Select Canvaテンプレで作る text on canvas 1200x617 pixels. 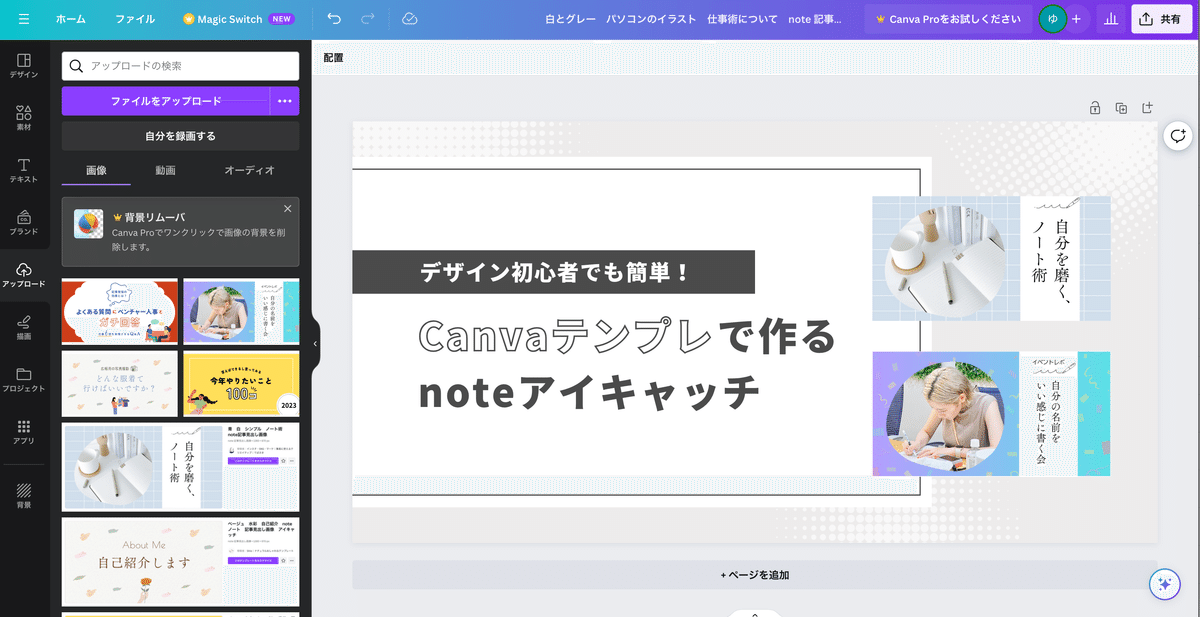click(627, 337)
